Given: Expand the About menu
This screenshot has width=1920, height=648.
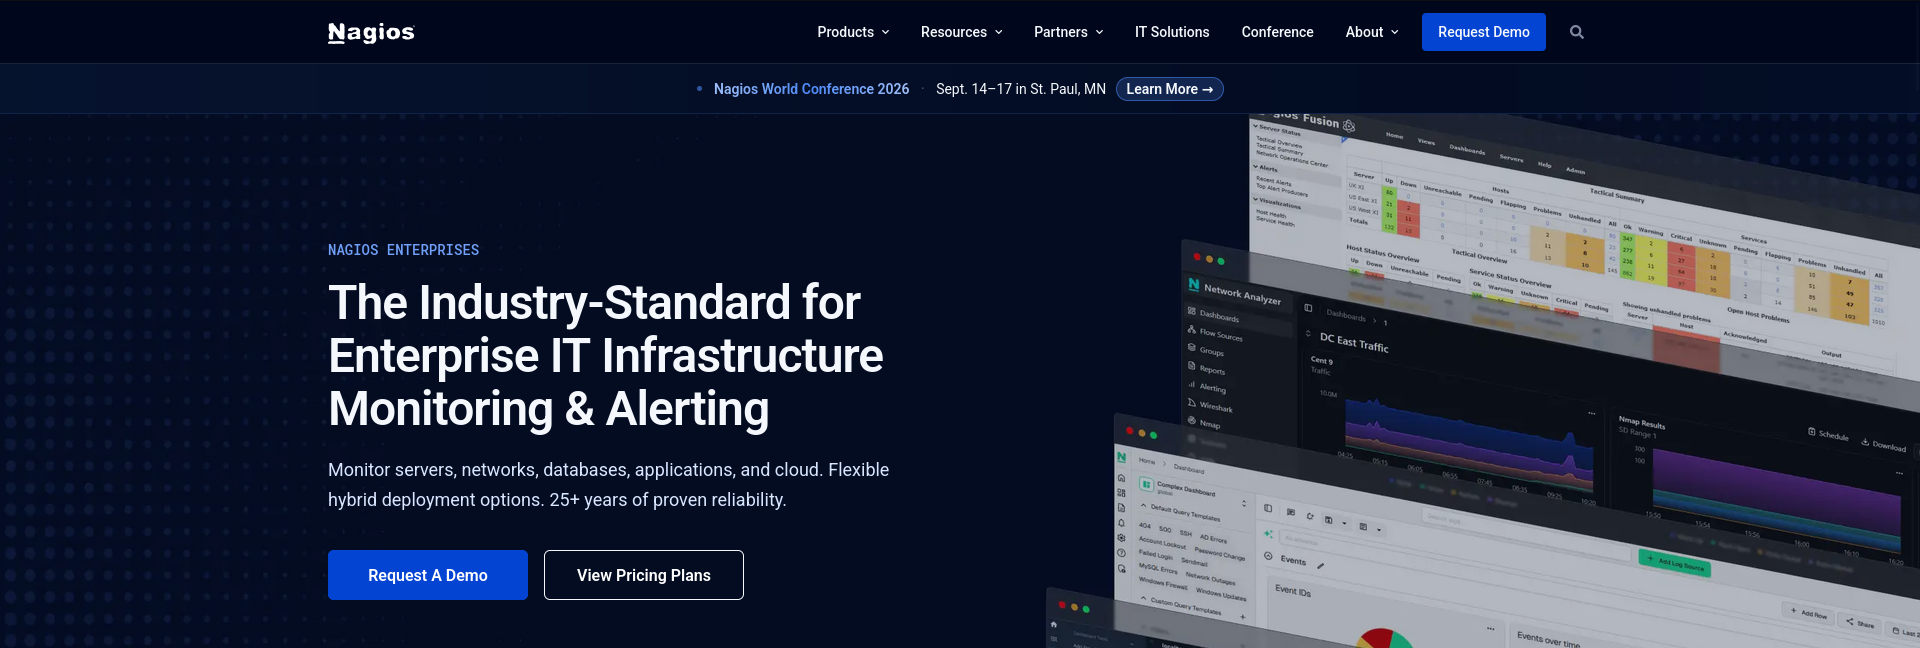Looking at the screenshot, I should tap(1372, 32).
